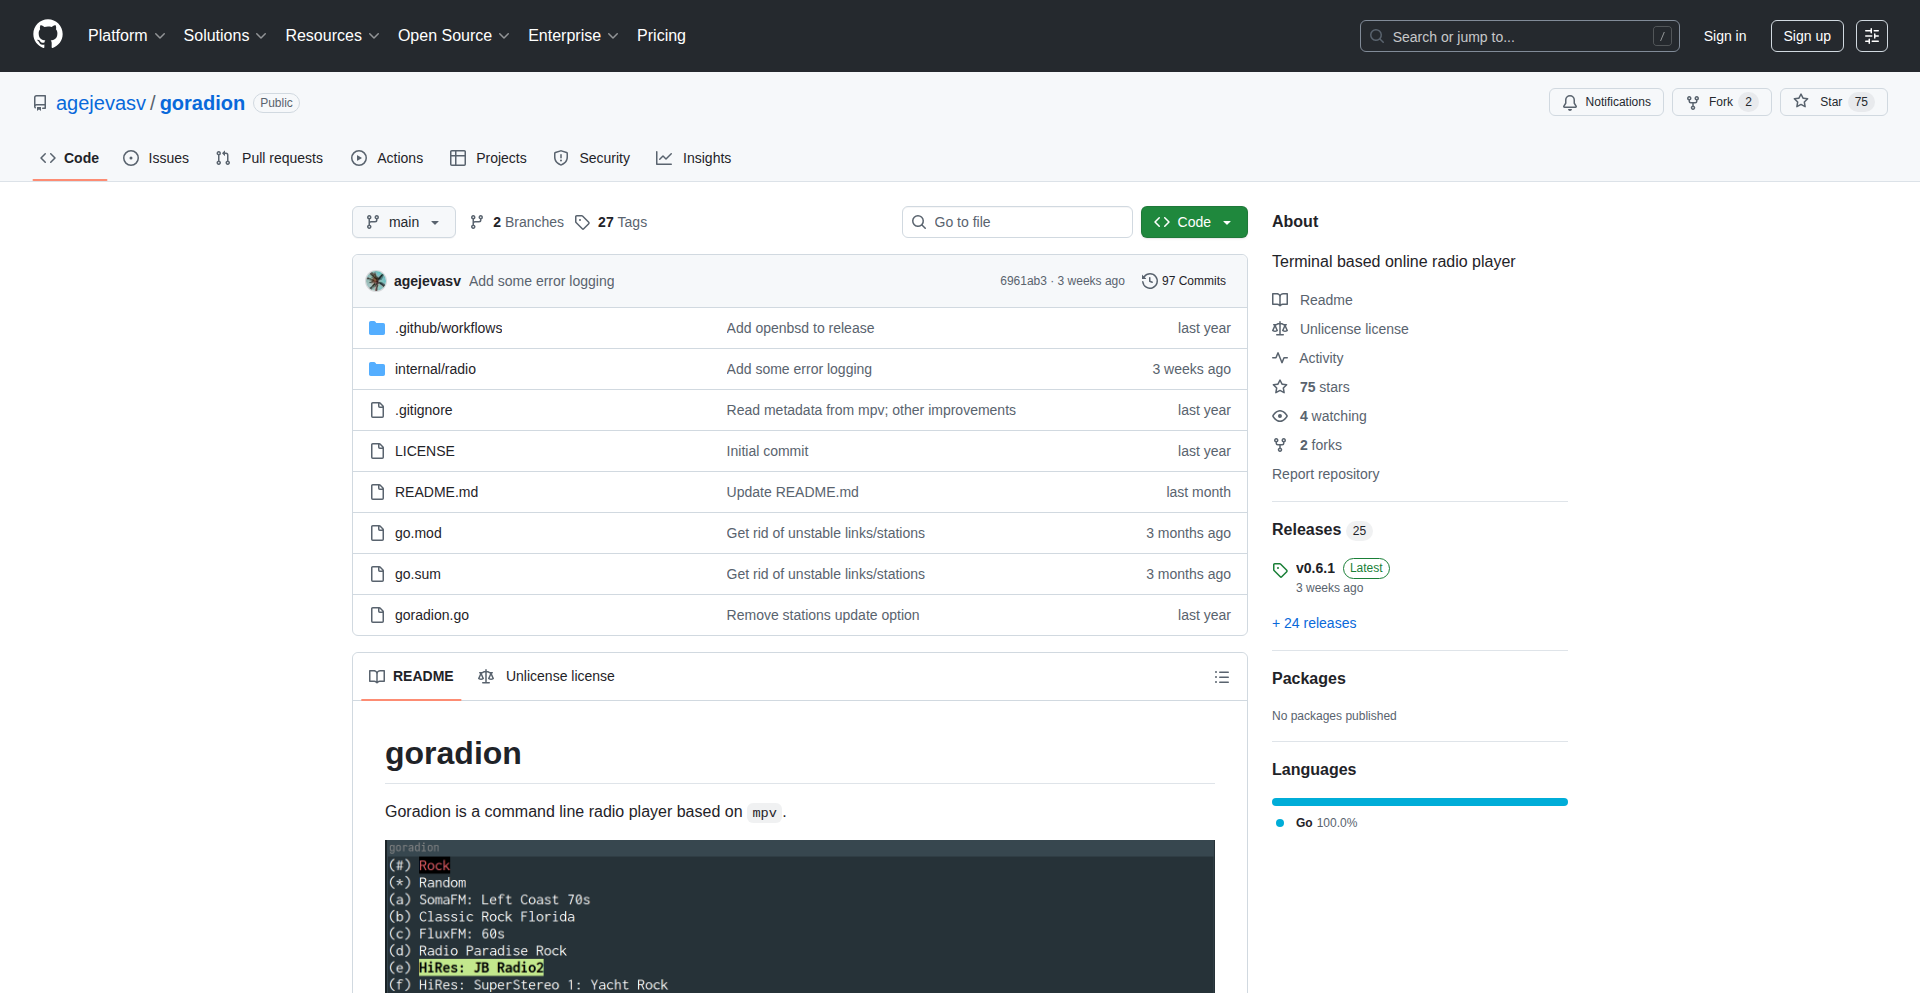This screenshot has width=1920, height=993.
Task: Switch to the Pull requests tab
Action: [269, 158]
